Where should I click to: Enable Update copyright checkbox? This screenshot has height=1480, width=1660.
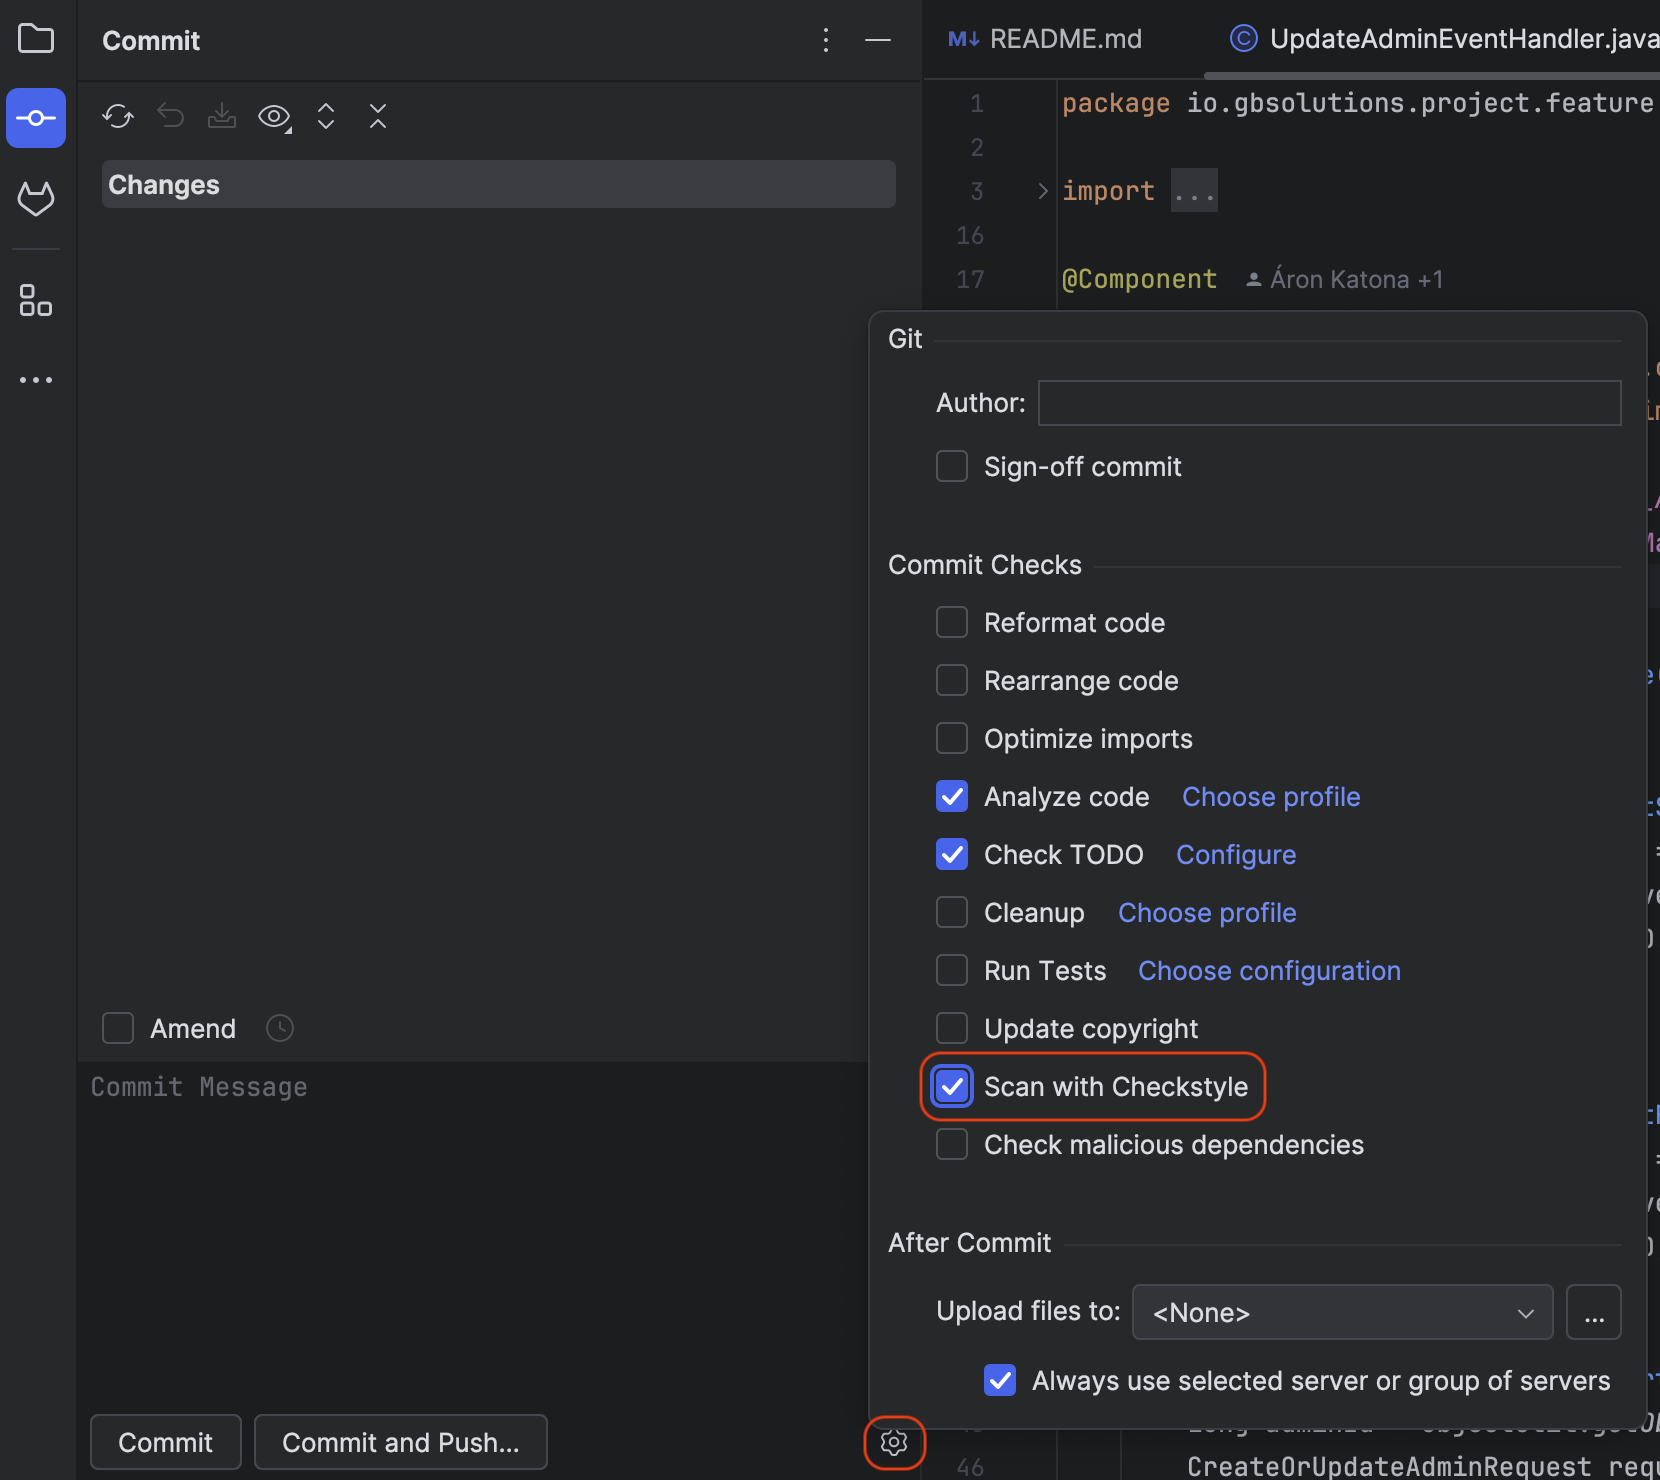click(952, 1028)
